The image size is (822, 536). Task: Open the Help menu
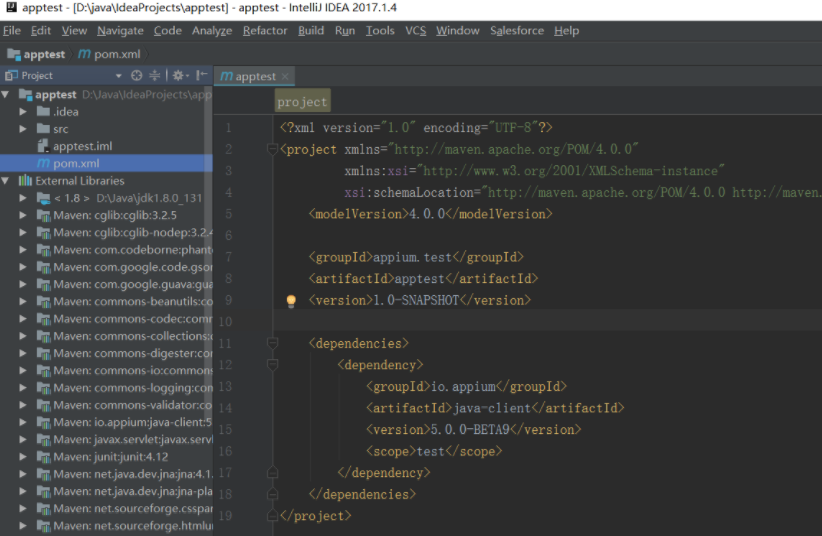tap(566, 31)
